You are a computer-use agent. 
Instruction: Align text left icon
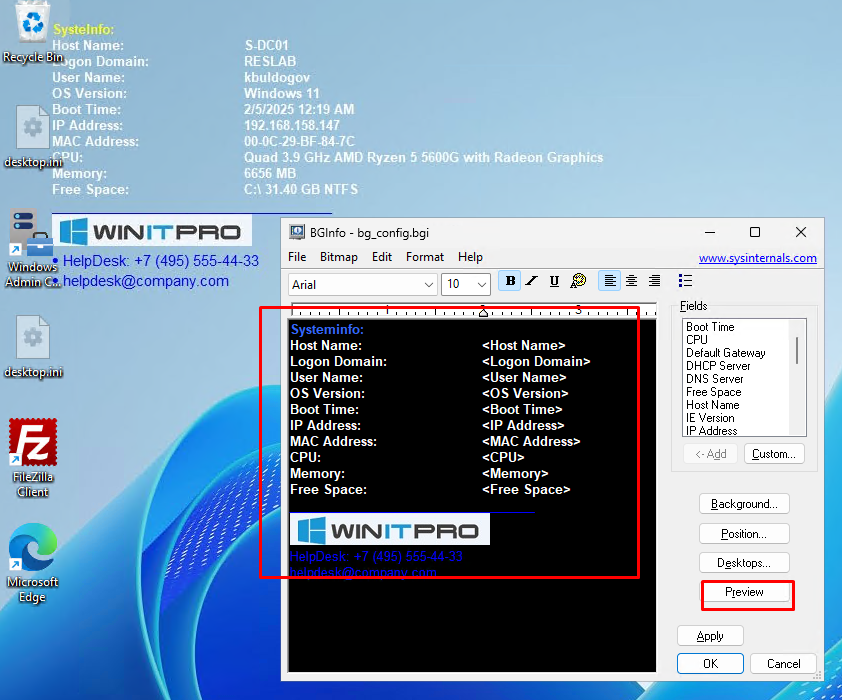click(609, 281)
